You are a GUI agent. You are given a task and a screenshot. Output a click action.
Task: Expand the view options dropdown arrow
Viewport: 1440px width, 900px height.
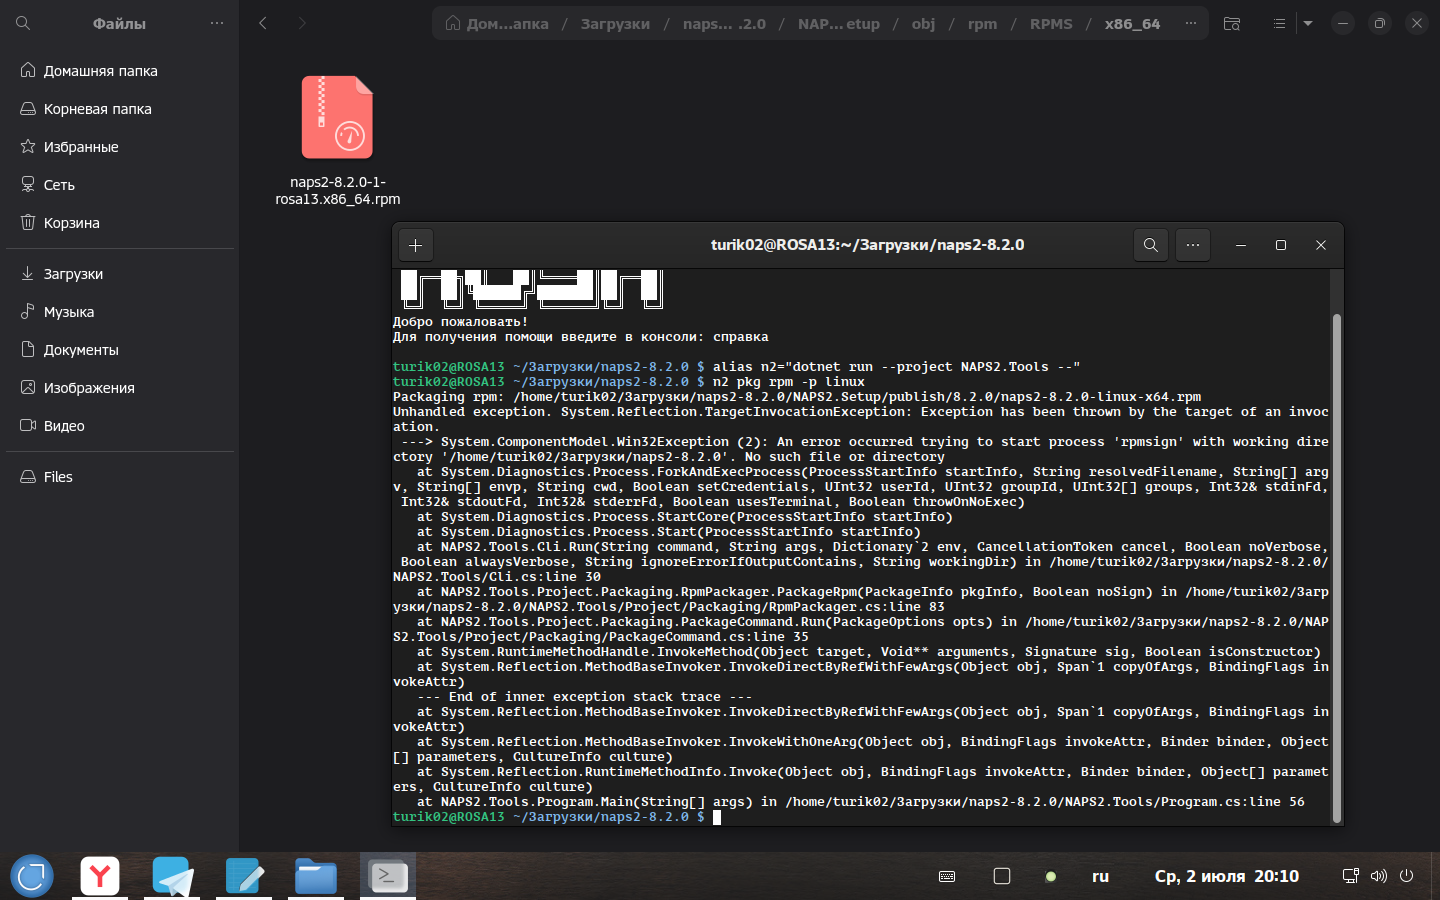pos(1307,23)
